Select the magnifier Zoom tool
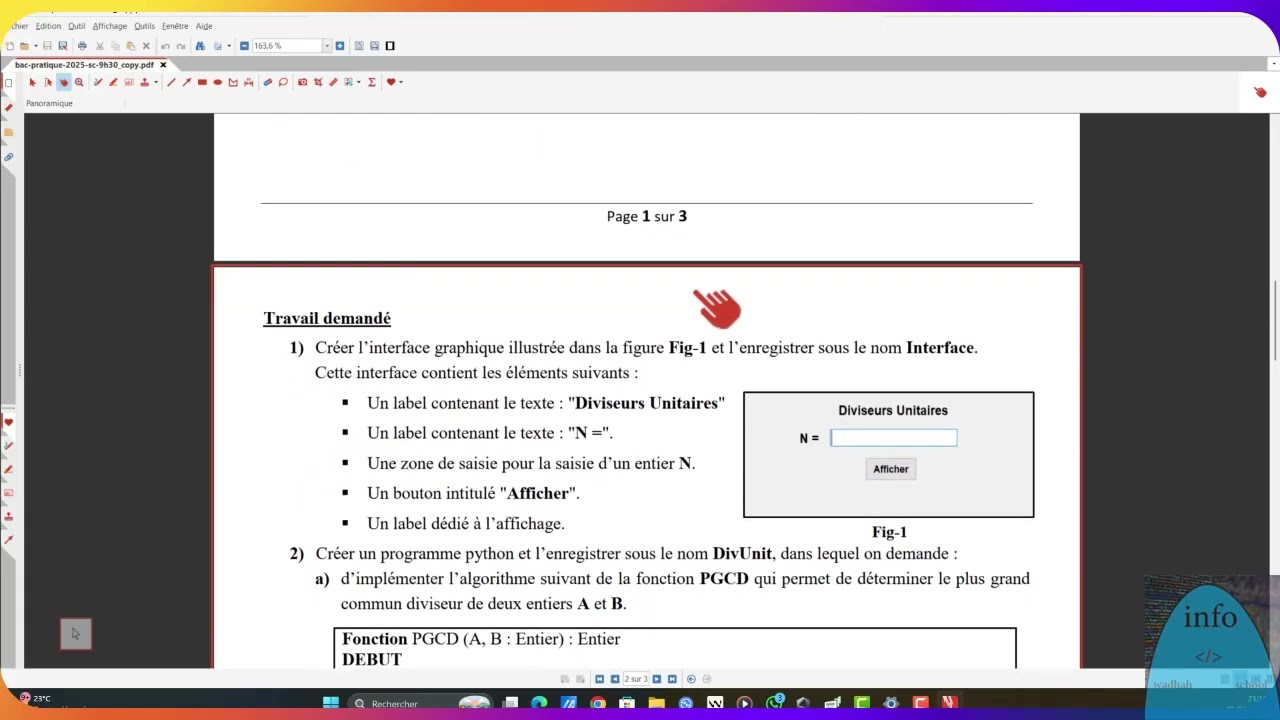This screenshot has width=1280, height=720. tap(79, 82)
